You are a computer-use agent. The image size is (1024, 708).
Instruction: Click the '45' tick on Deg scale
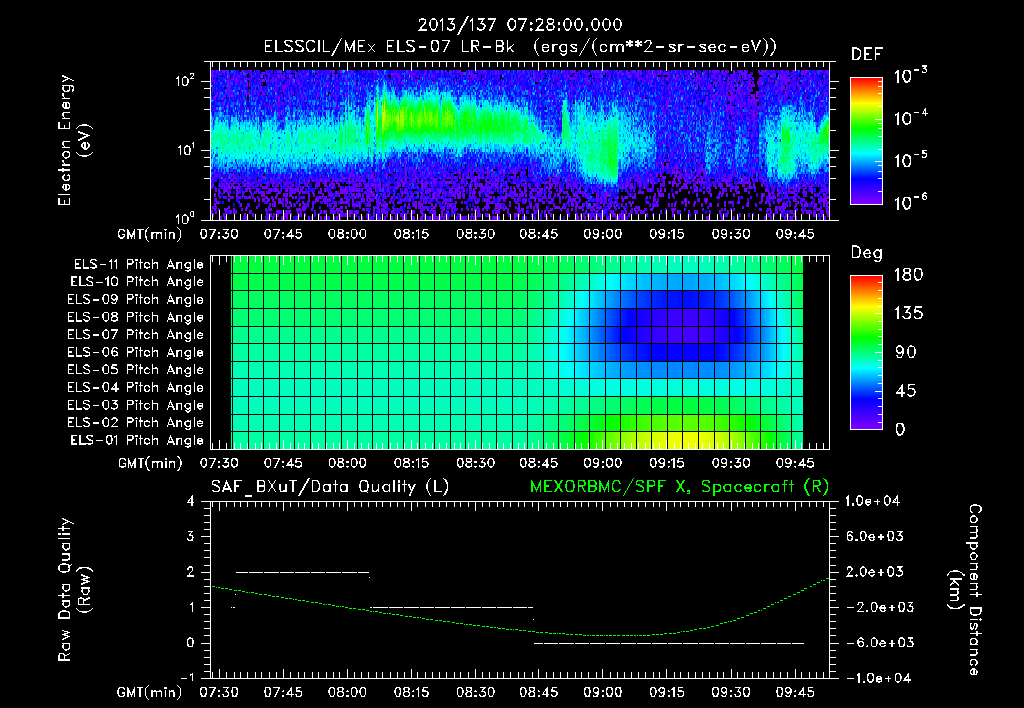point(905,391)
